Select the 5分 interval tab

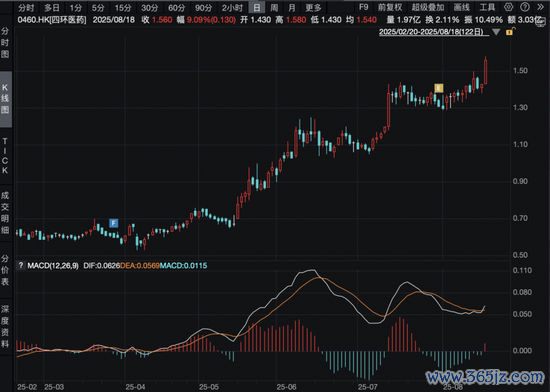(98, 7)
